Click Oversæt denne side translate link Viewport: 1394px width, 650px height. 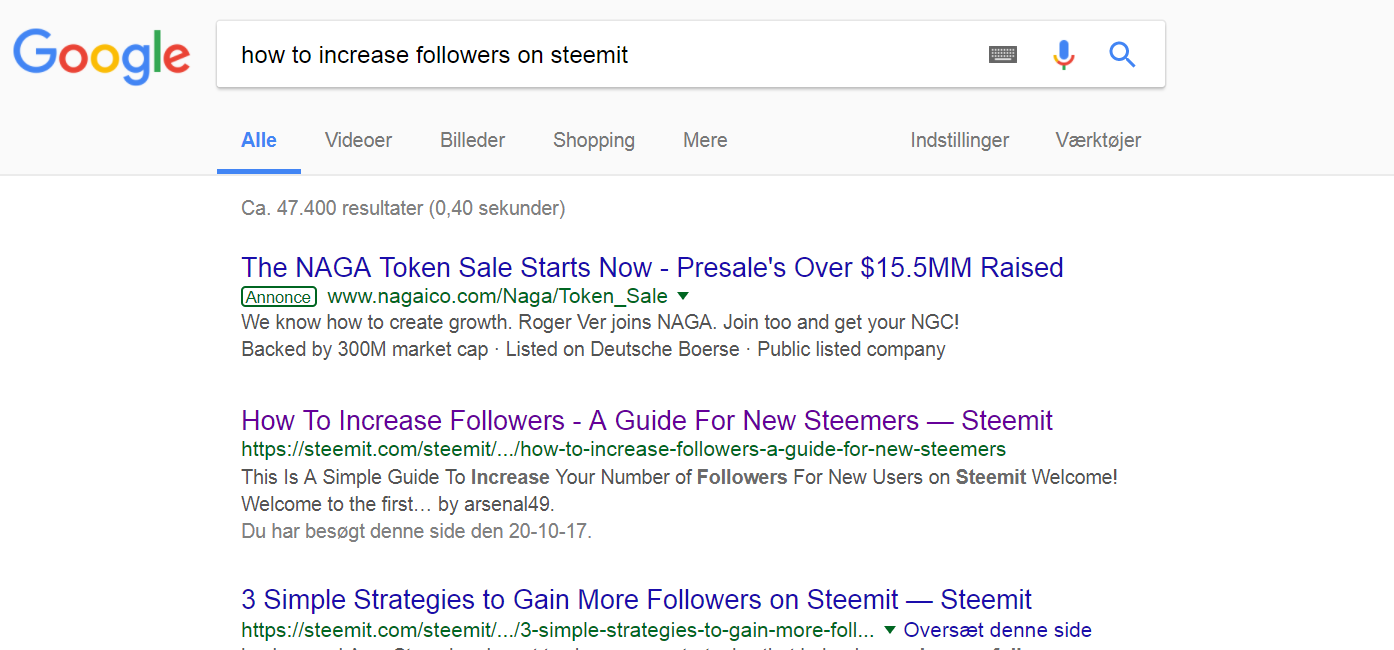998,630
